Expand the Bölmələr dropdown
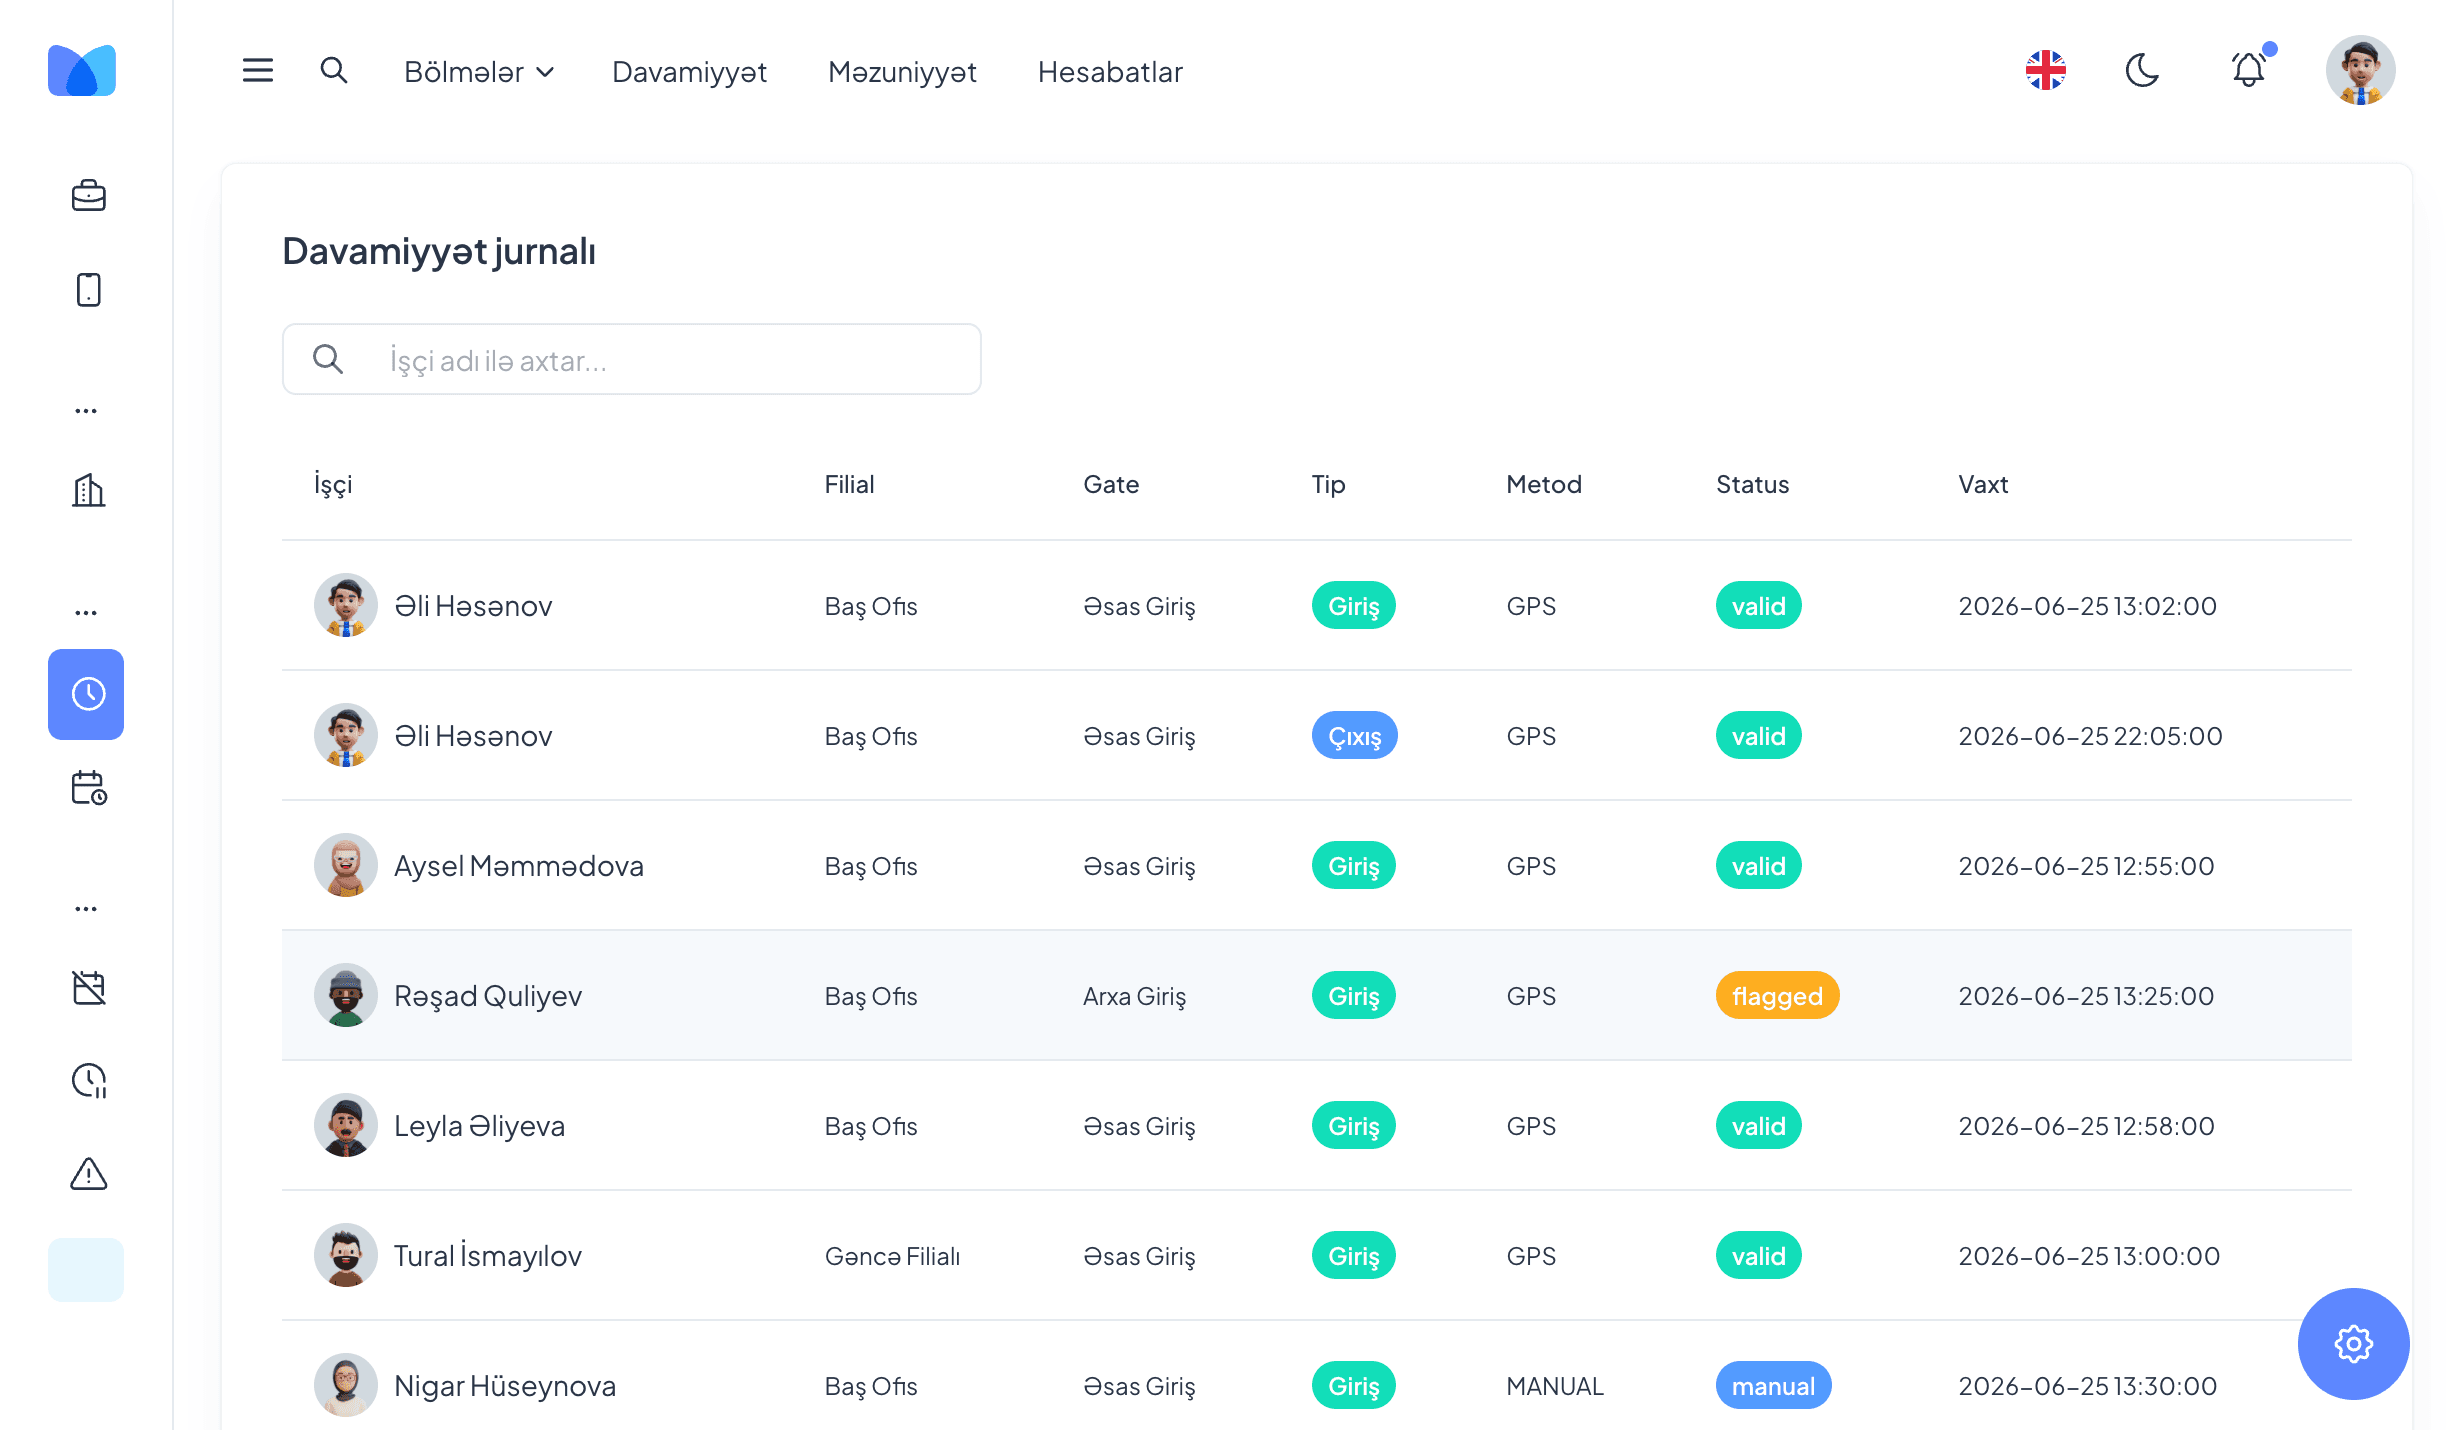 click(479, 72)
